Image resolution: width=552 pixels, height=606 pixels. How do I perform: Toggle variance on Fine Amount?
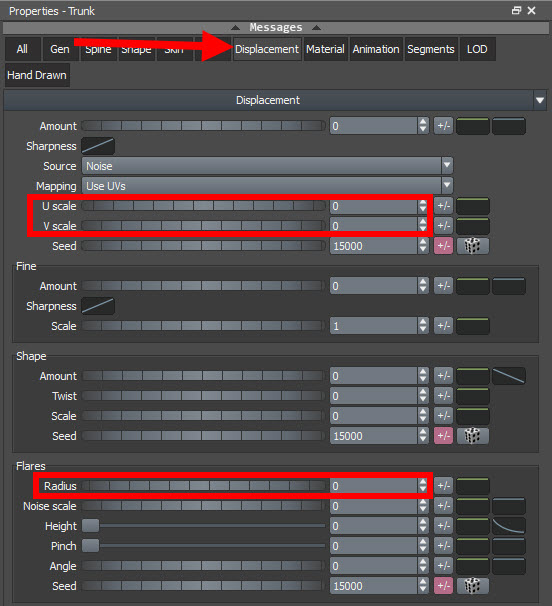tap(443, 286)
